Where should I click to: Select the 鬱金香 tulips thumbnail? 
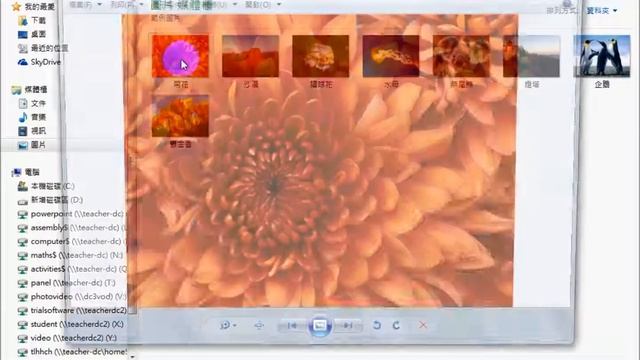[x=180, y=116]
